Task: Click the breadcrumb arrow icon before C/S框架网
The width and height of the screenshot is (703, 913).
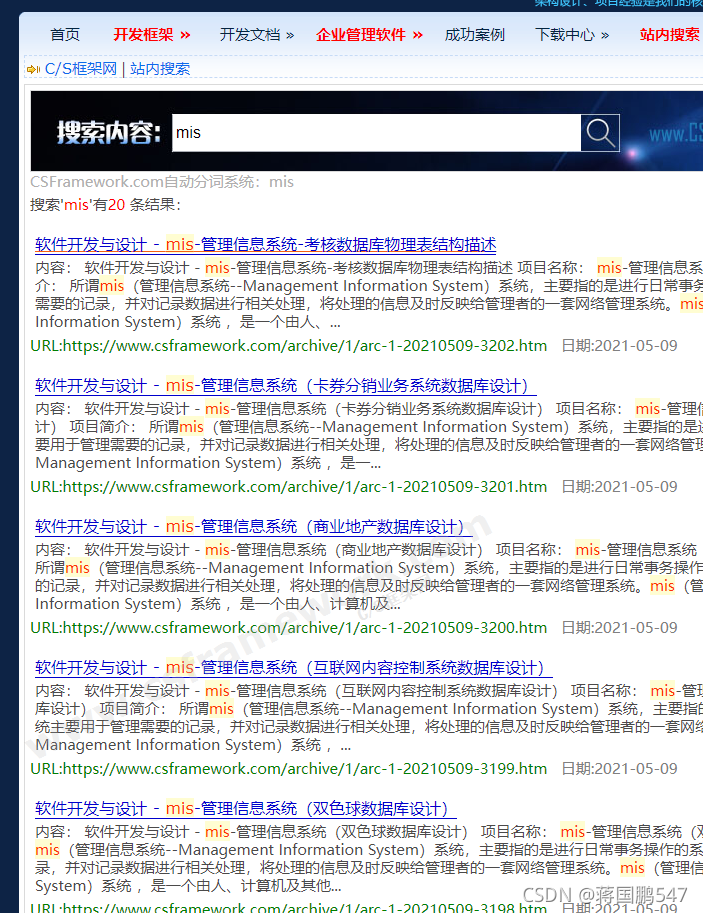Action: pyautogui.click(x=33, y=69)
